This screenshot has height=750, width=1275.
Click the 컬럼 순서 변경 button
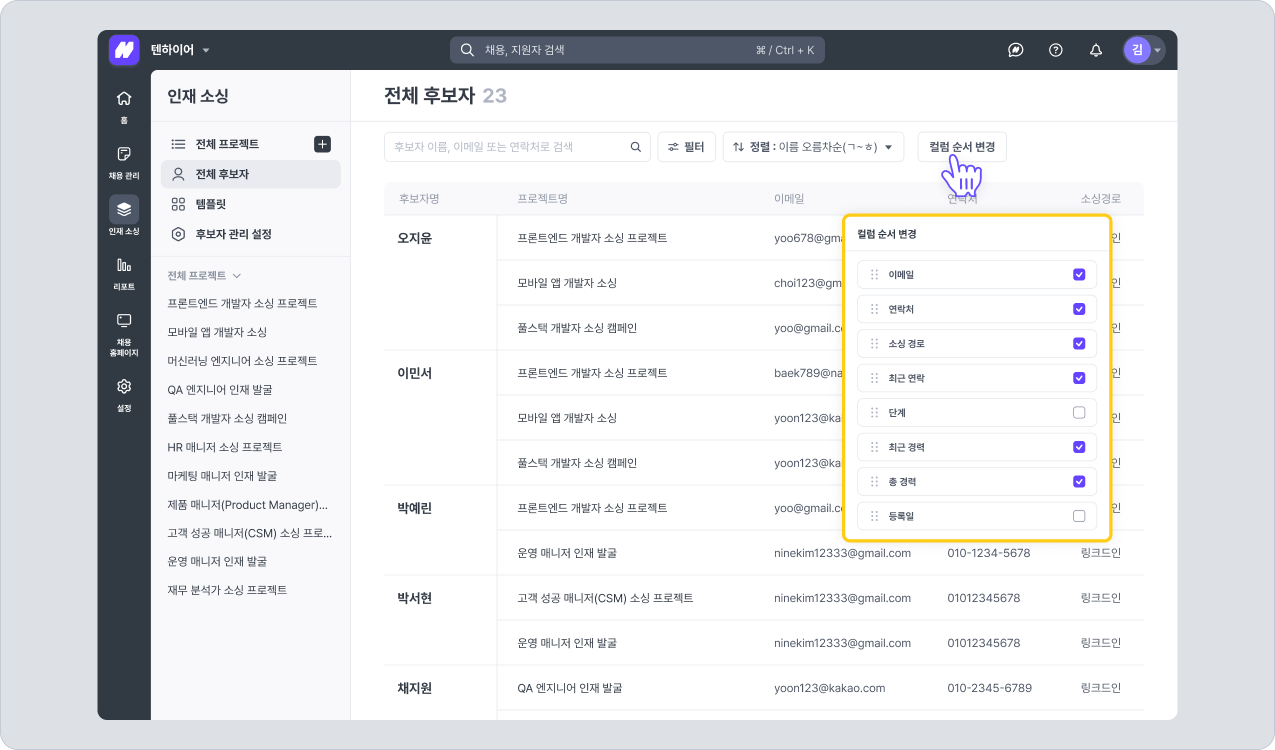coord(962,147)
